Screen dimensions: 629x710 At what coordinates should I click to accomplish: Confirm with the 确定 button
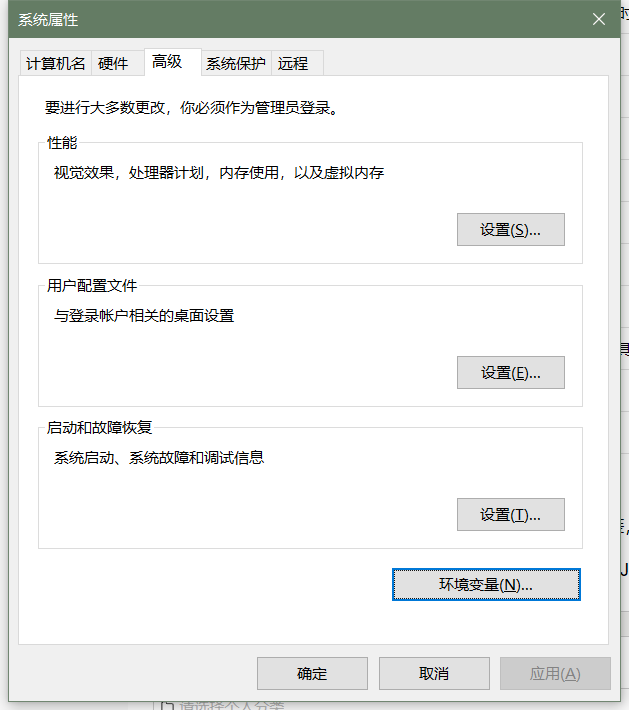[312, 673]
